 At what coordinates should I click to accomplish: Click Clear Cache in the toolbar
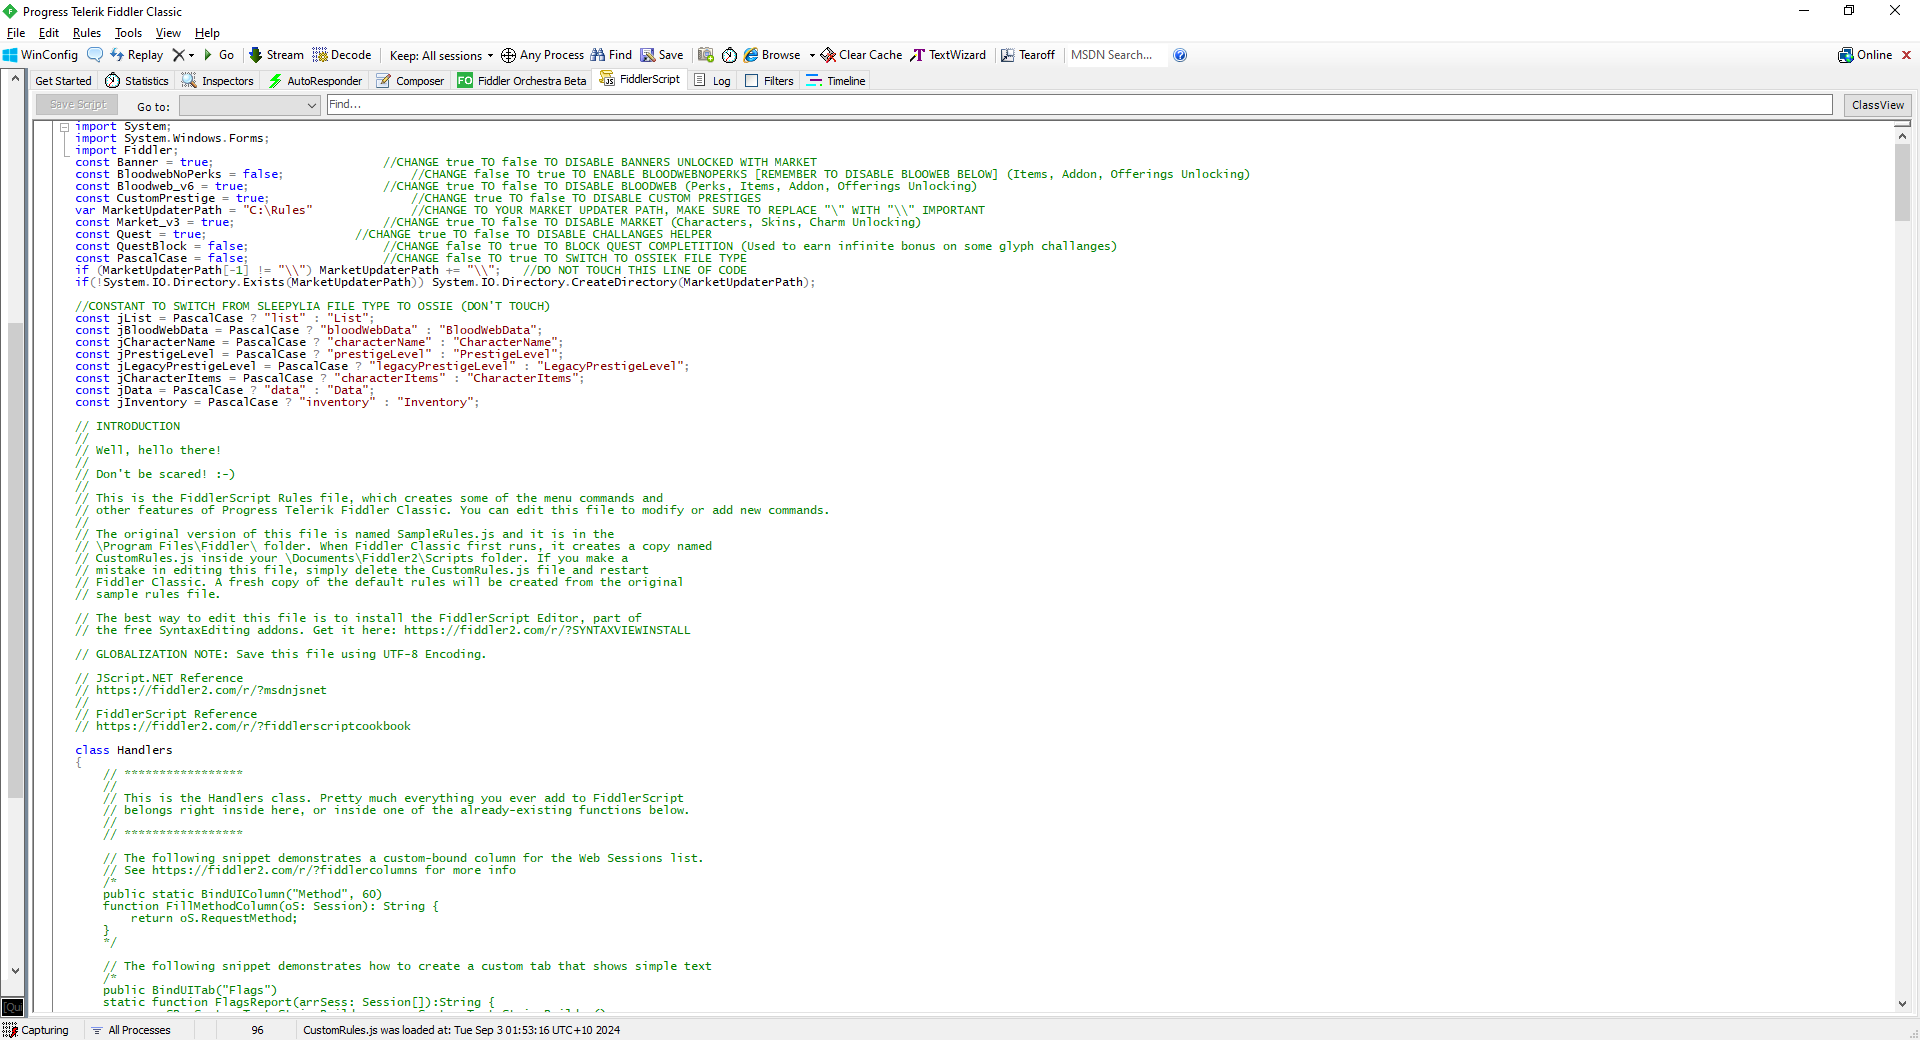pos(861,55)
